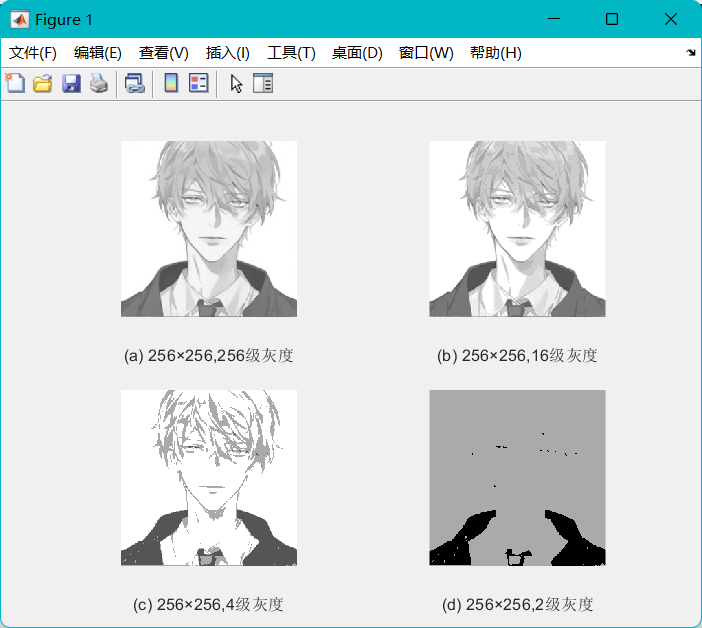Image resolution: width=702 pixels, height=628 pixels.
Task: Select the 2-level grayscale image
Action: pyautogui.click(x=517, y=478)
